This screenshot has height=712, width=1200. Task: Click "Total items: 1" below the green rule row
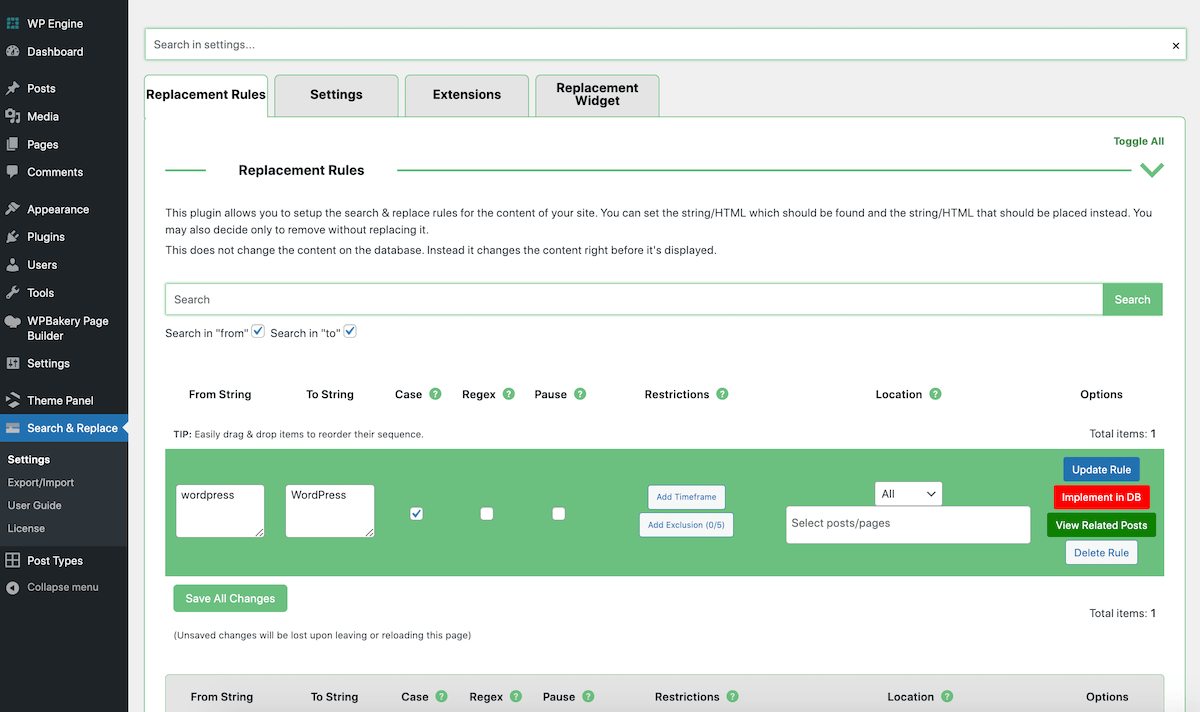(1122, 613)
